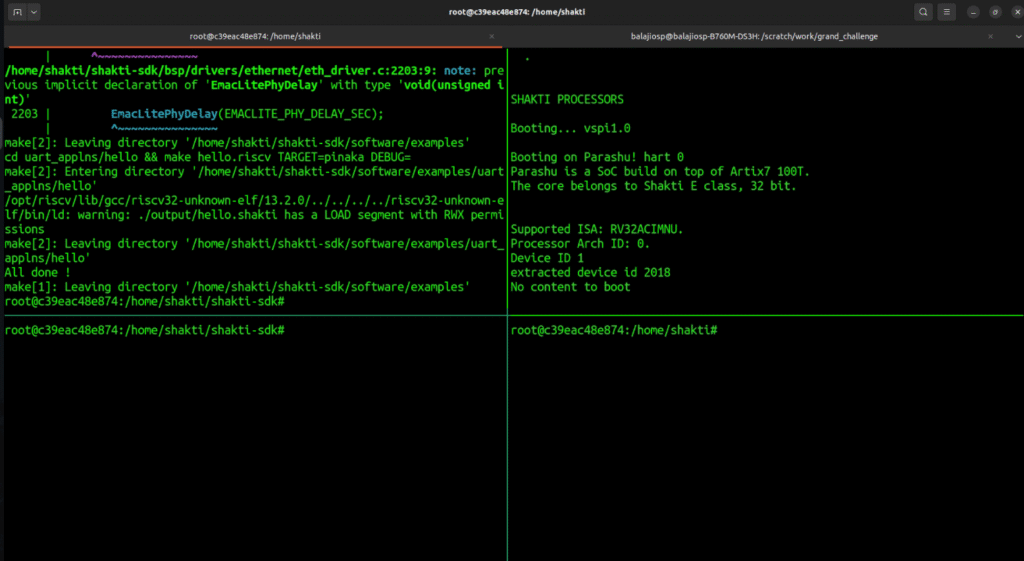Viewport: 1024px width, 561px height.
Task: Expand the new-tab dropdown arrow
Action: coord(33,12)
